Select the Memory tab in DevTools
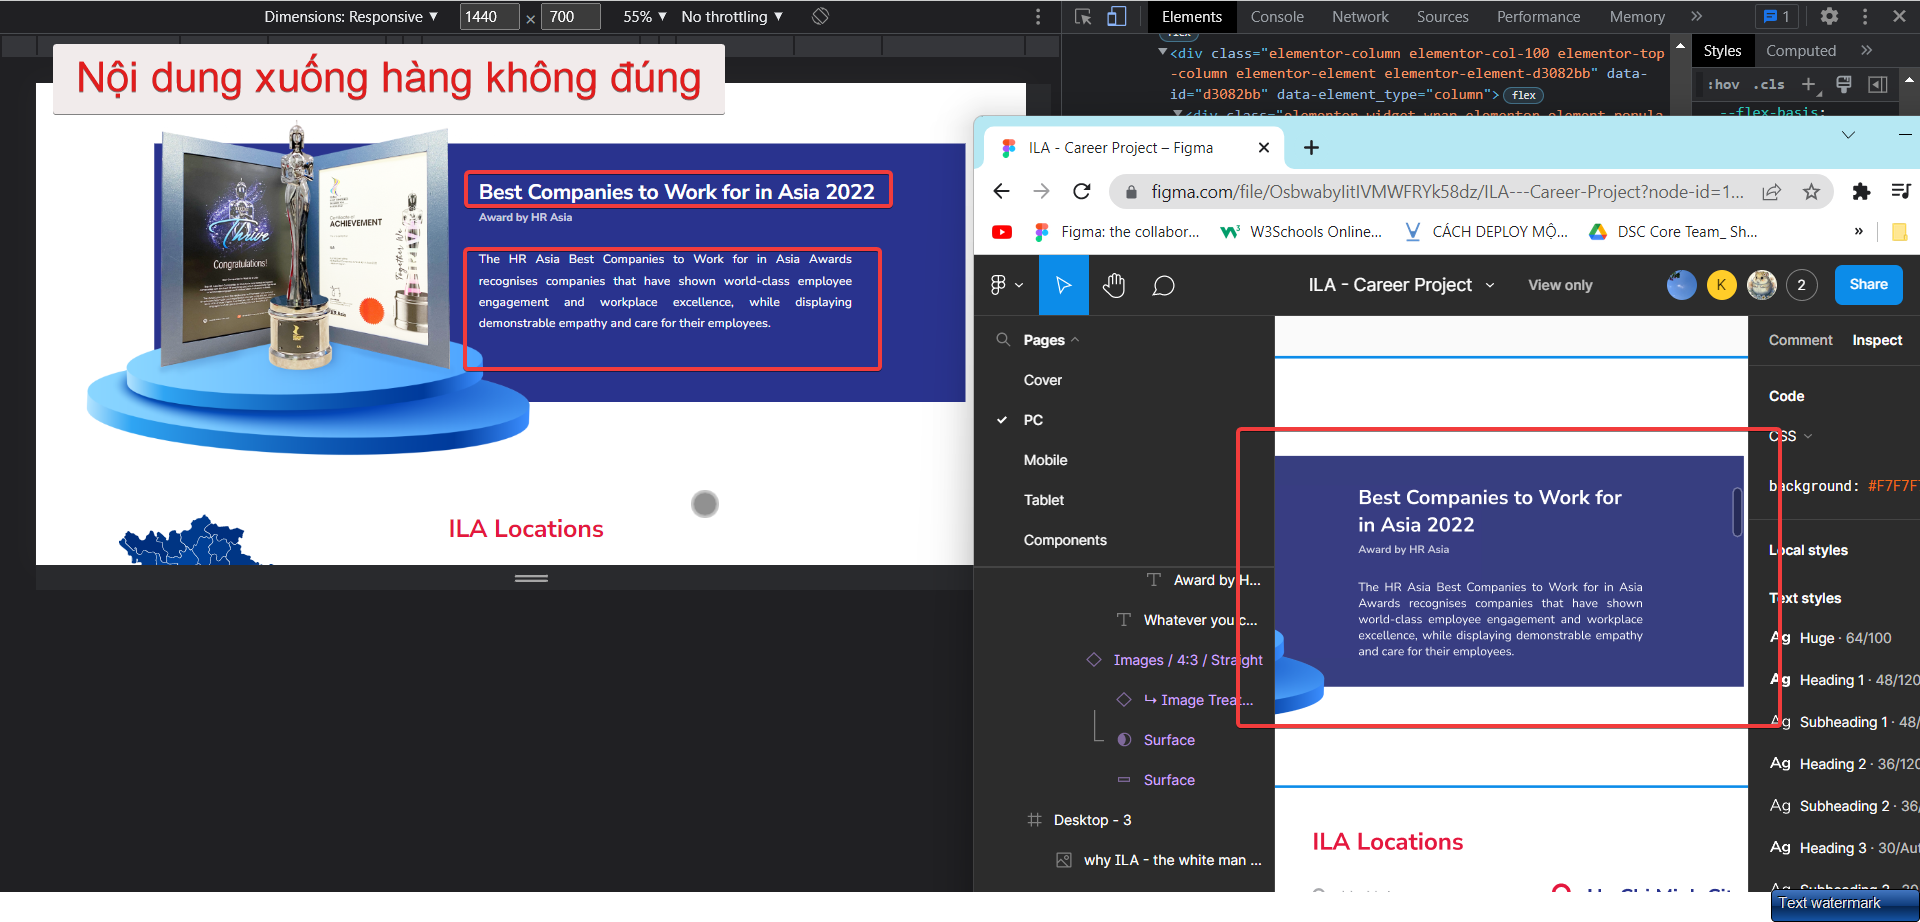 (x=1637, y=17)
